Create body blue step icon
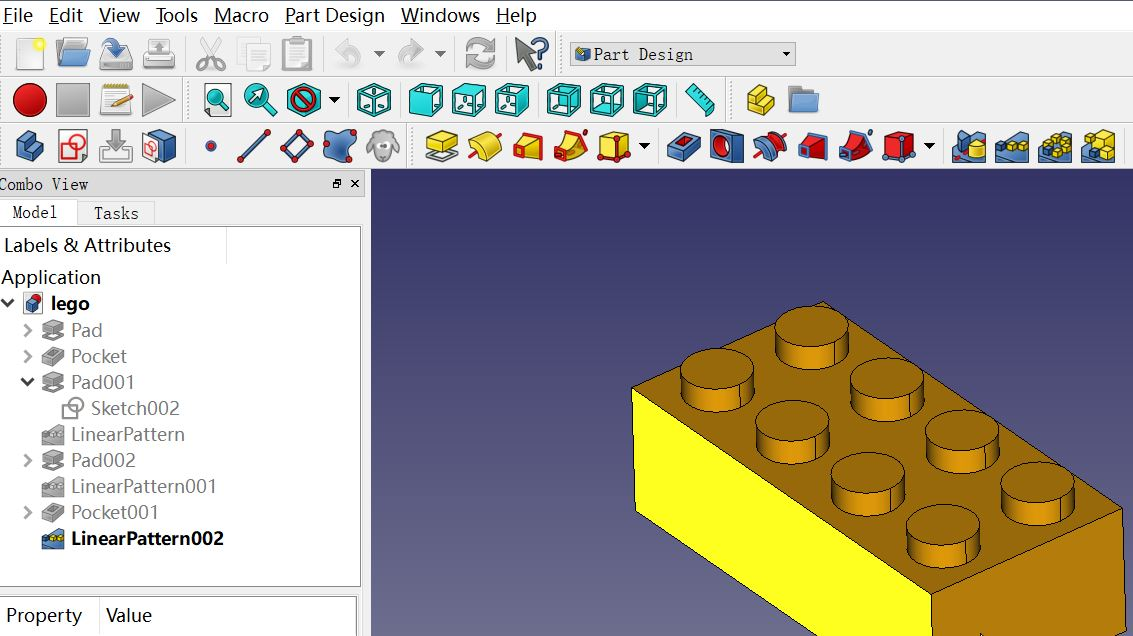Screen dimensions: 1133x636 pos(30,147)
